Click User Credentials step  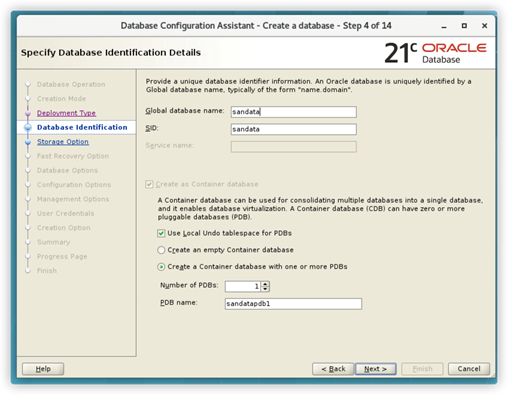click(x=65, y=213)
